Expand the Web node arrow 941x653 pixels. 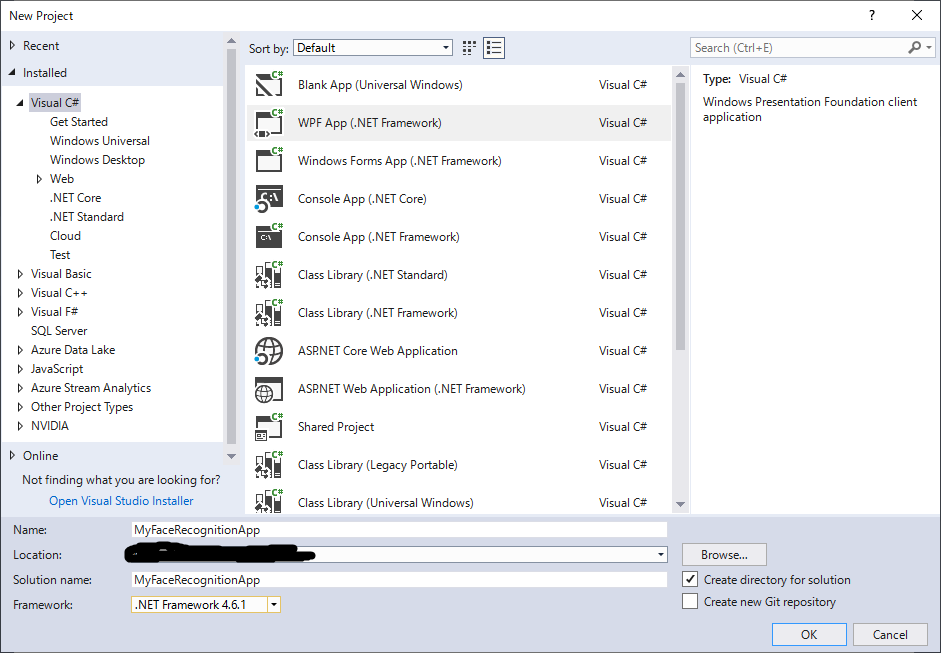pyautogui.click(x=40, y=179)
